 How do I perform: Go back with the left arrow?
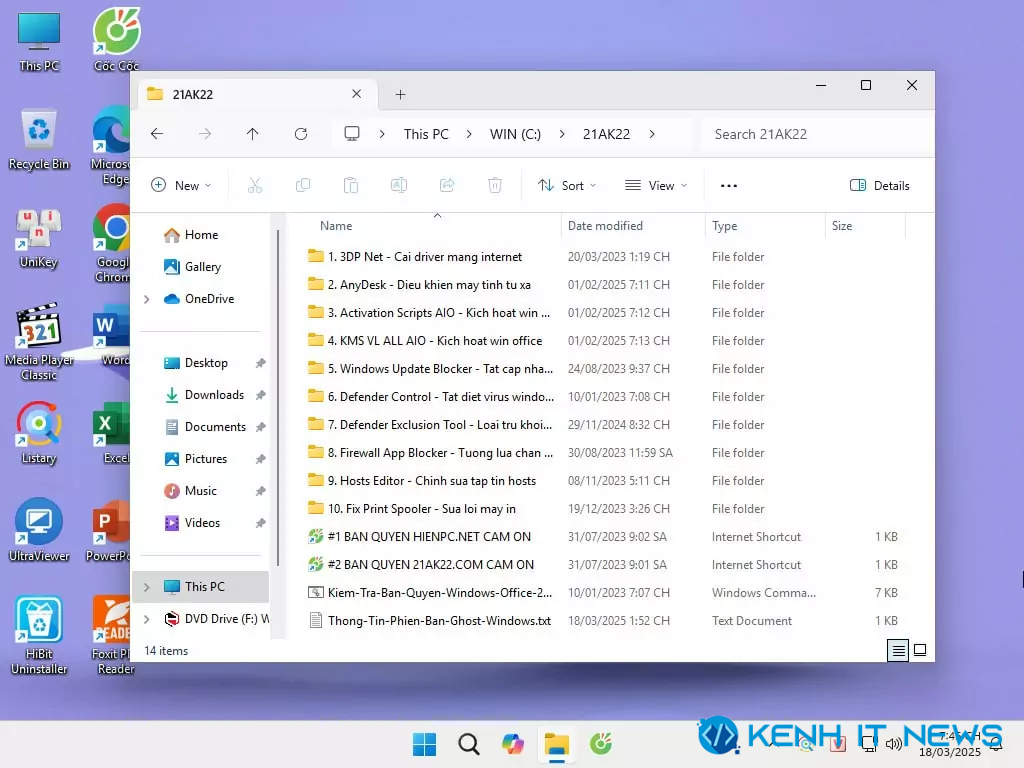point(157,134)
